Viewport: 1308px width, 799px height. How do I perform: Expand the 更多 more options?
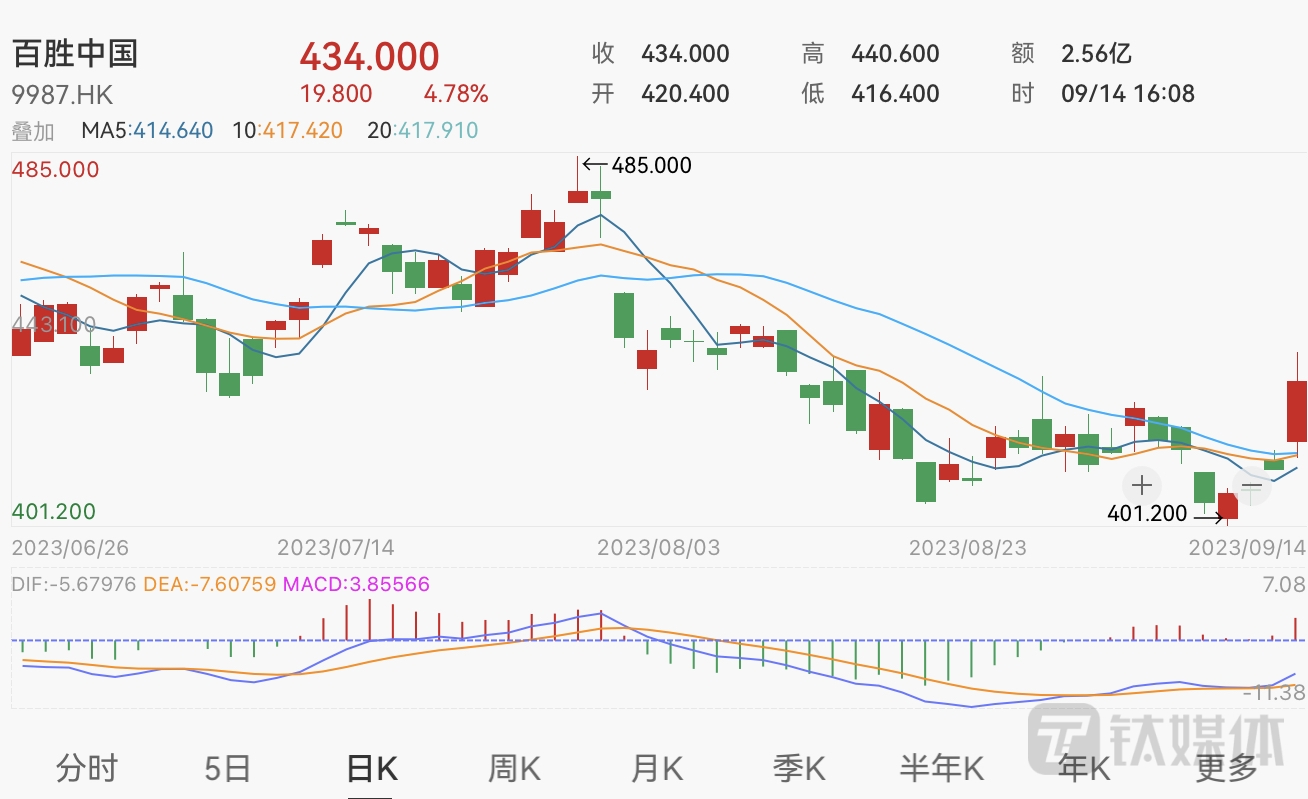pyautogui.click(x=1227, y=769)
